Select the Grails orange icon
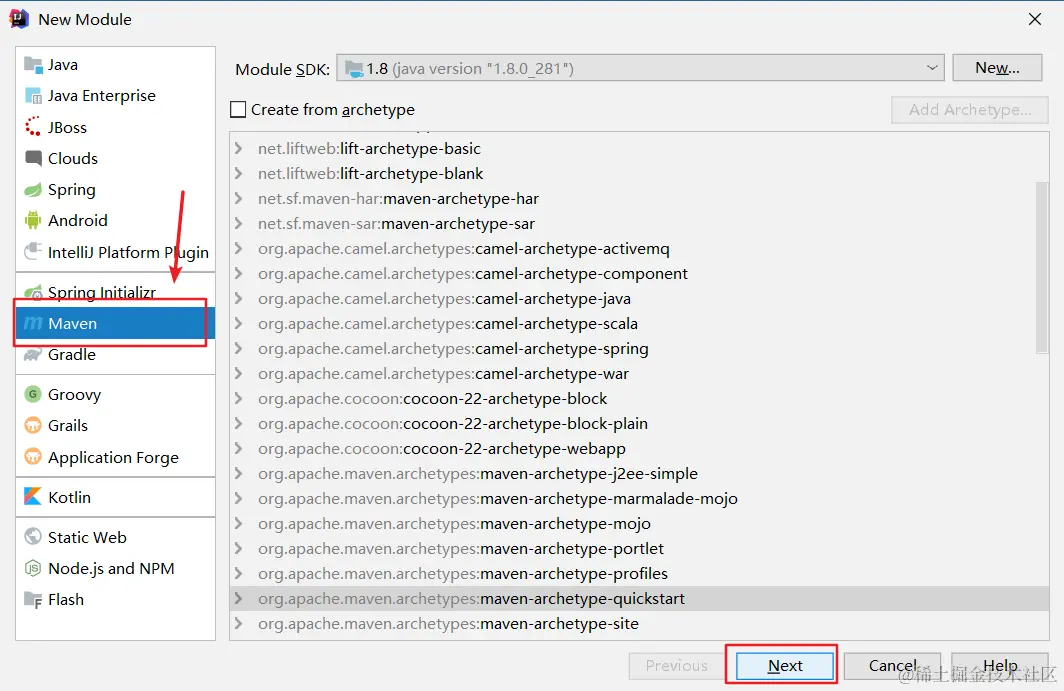The height and width of the screenshot is (691, 1064). pyautogui.click(x=33, y=426)
